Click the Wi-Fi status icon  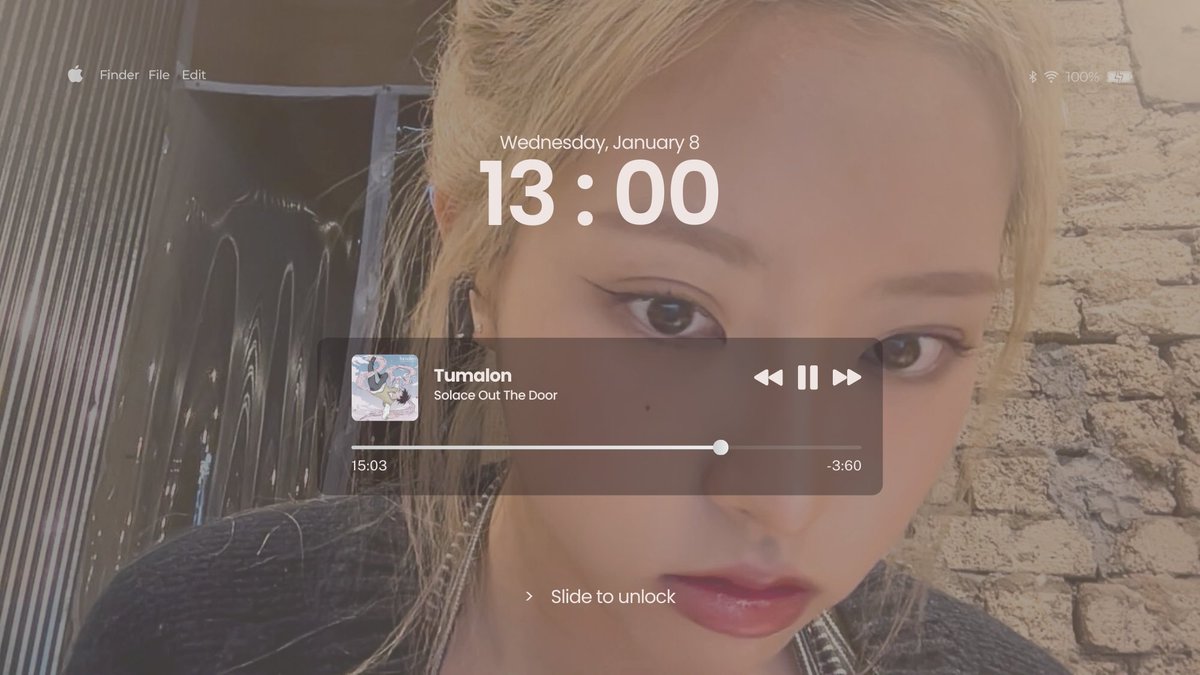click(1051, 76)
